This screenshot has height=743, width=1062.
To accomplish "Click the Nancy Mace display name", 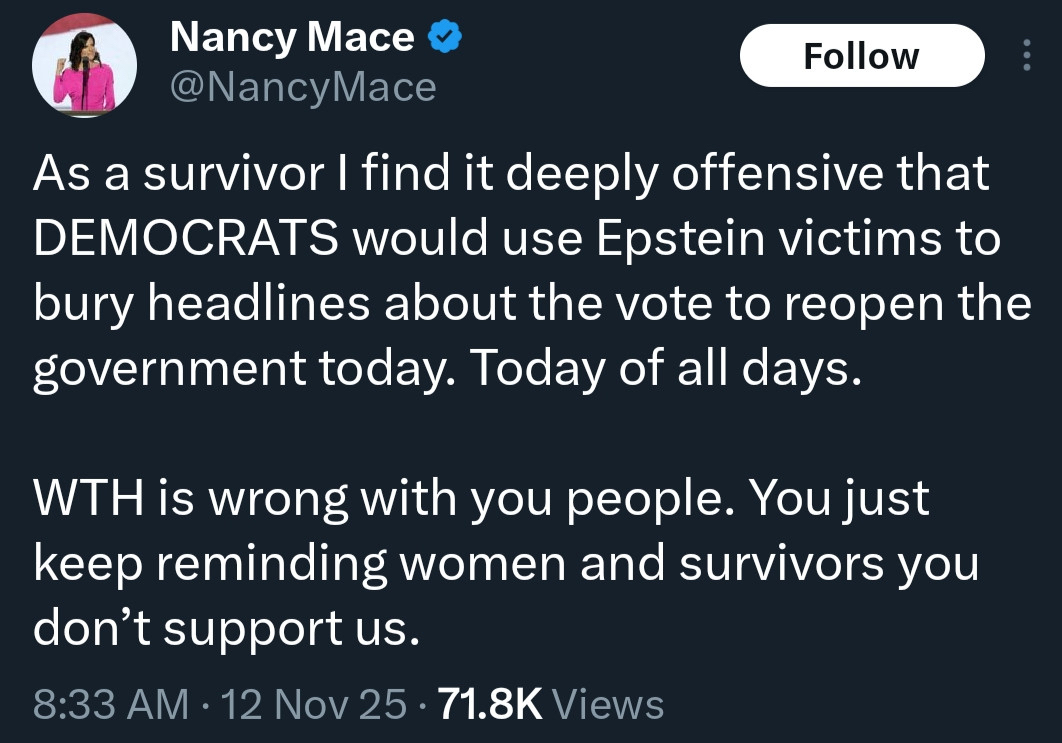I will (x=291, y=38).
